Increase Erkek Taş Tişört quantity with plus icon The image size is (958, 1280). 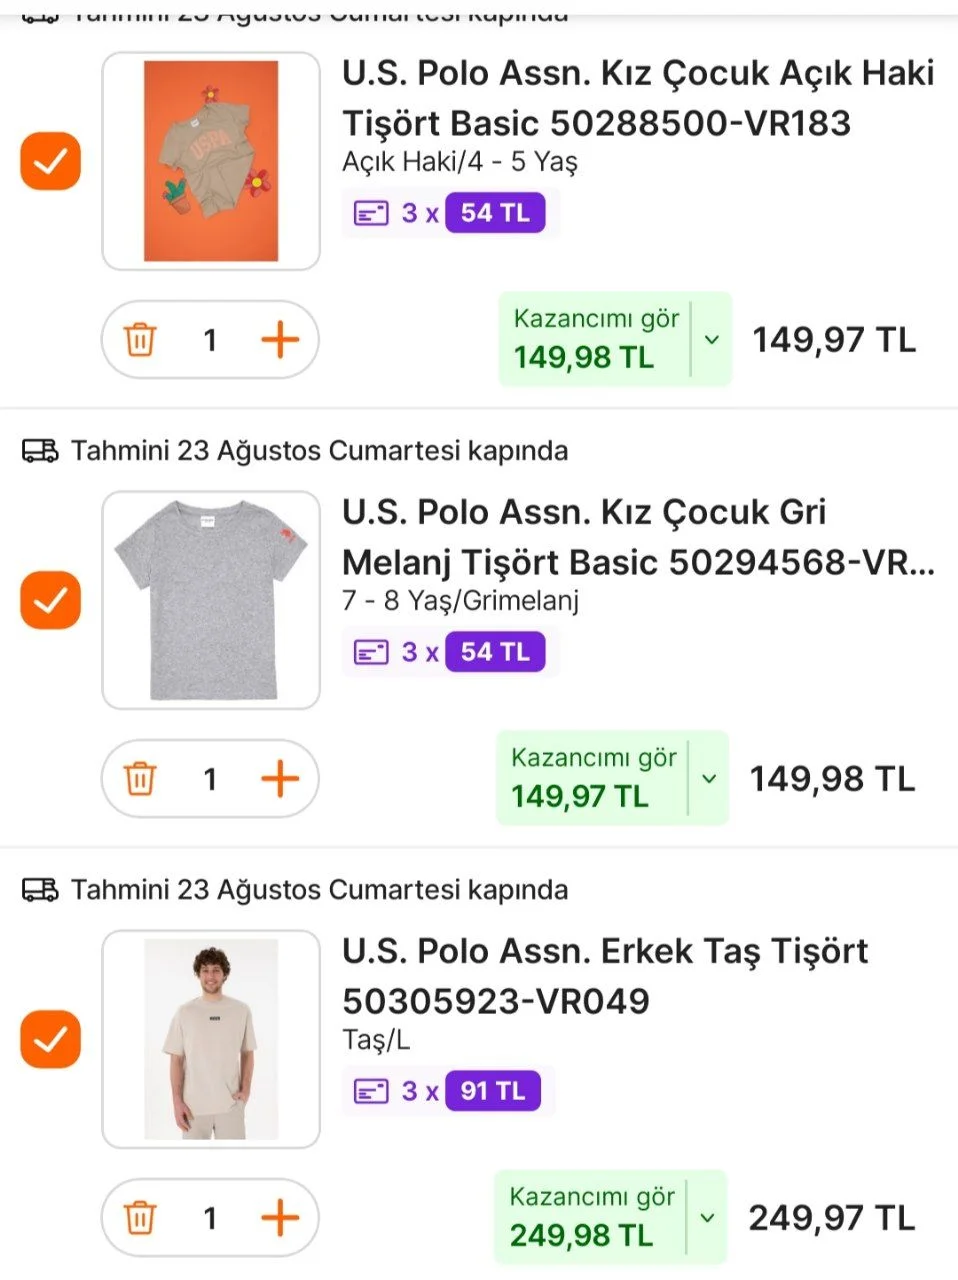(x=280, y=1218)
